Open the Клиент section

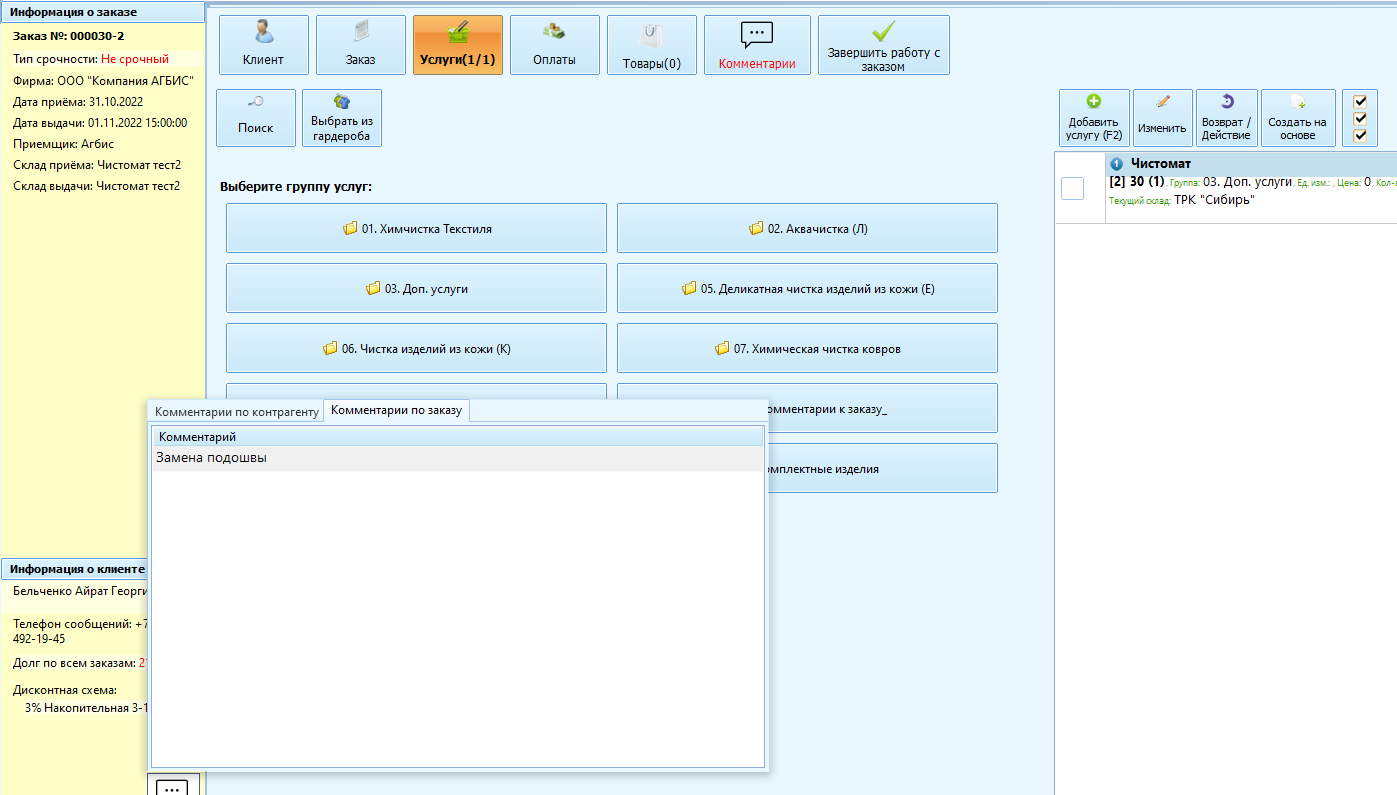(x=263, y=45)
